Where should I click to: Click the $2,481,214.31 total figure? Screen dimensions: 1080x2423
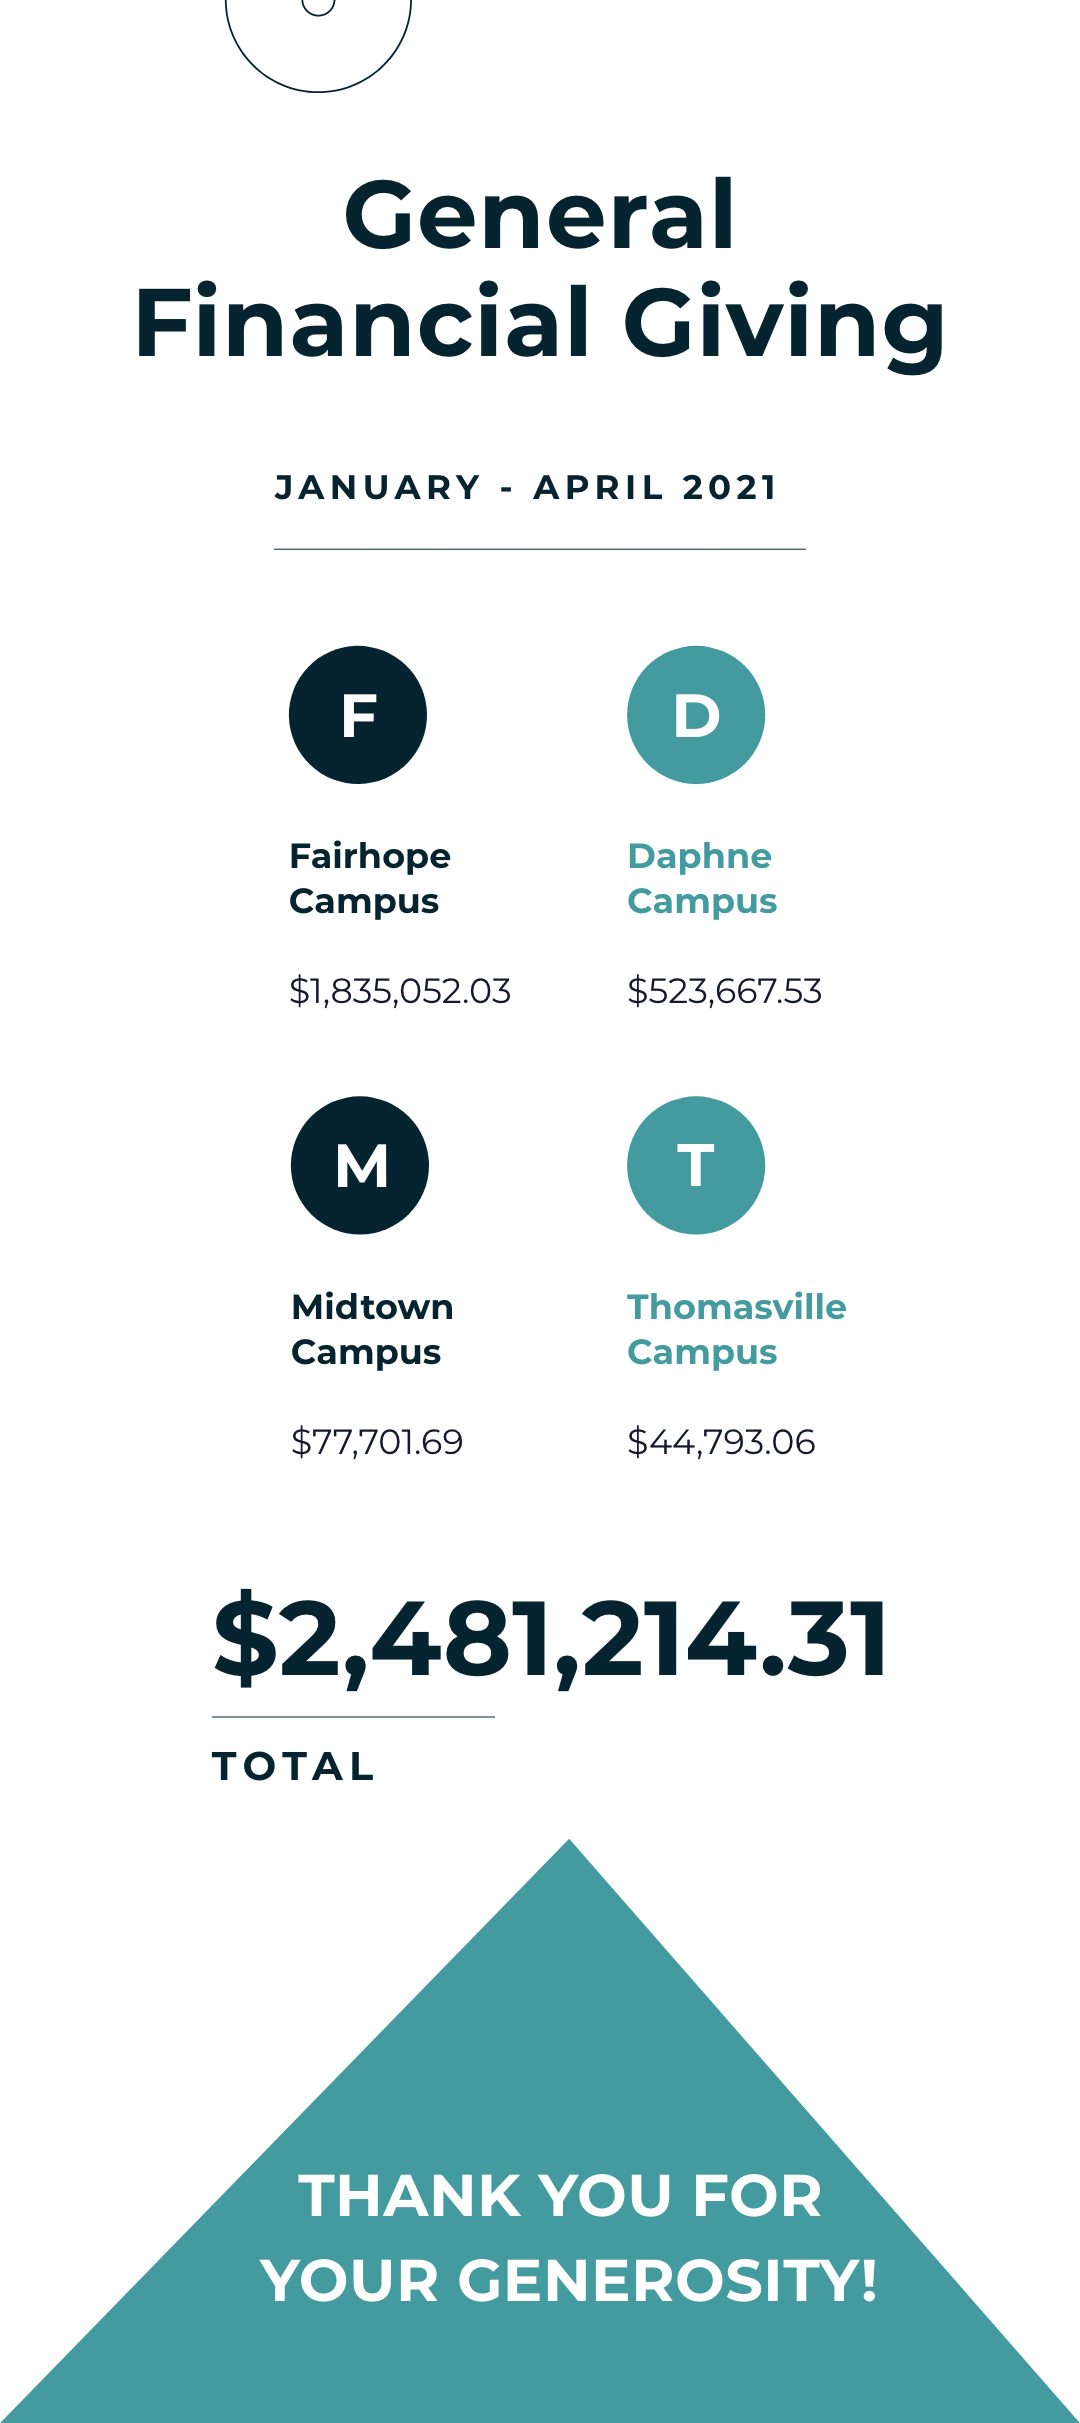pyautogui.click(x=550, y=1640)
